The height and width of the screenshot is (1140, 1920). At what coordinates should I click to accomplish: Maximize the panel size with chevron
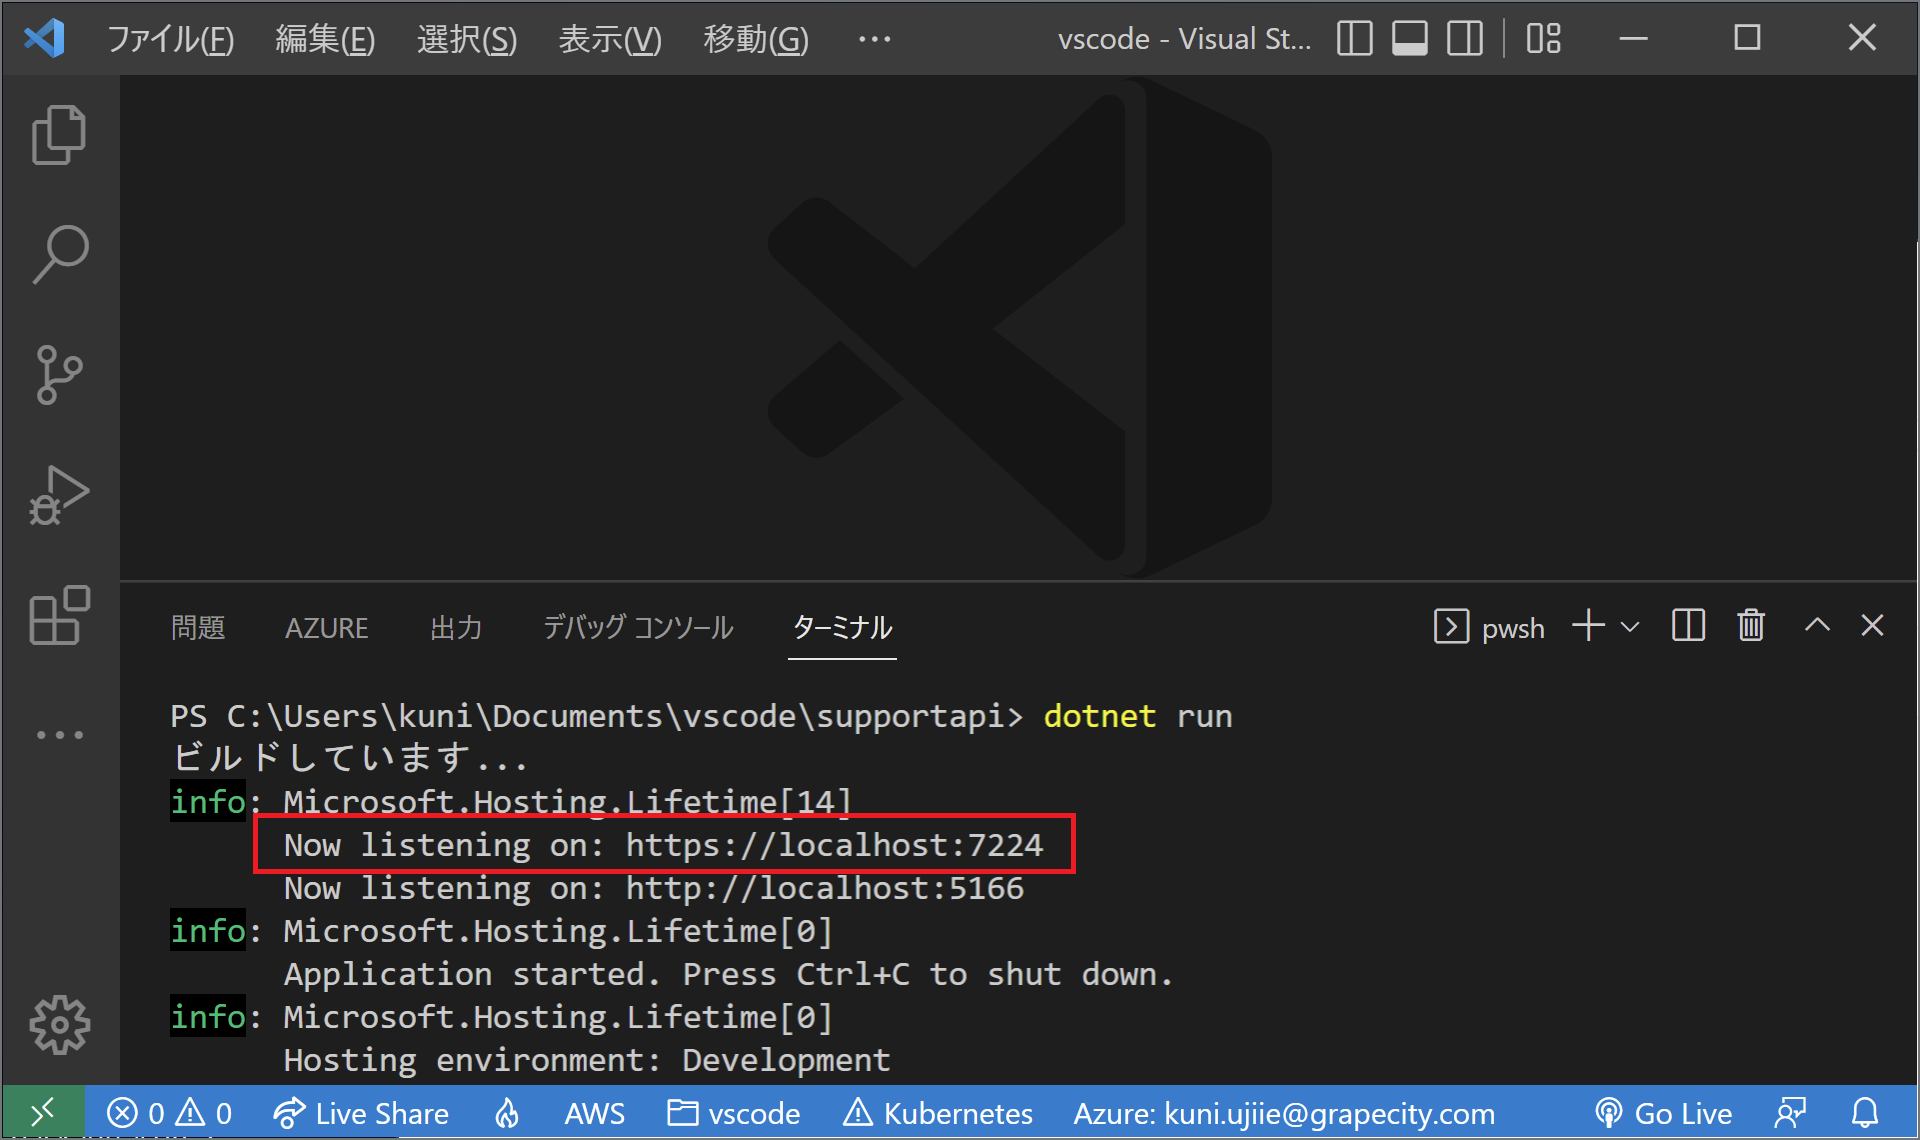pyautogui.click(x=1817, y=626)
